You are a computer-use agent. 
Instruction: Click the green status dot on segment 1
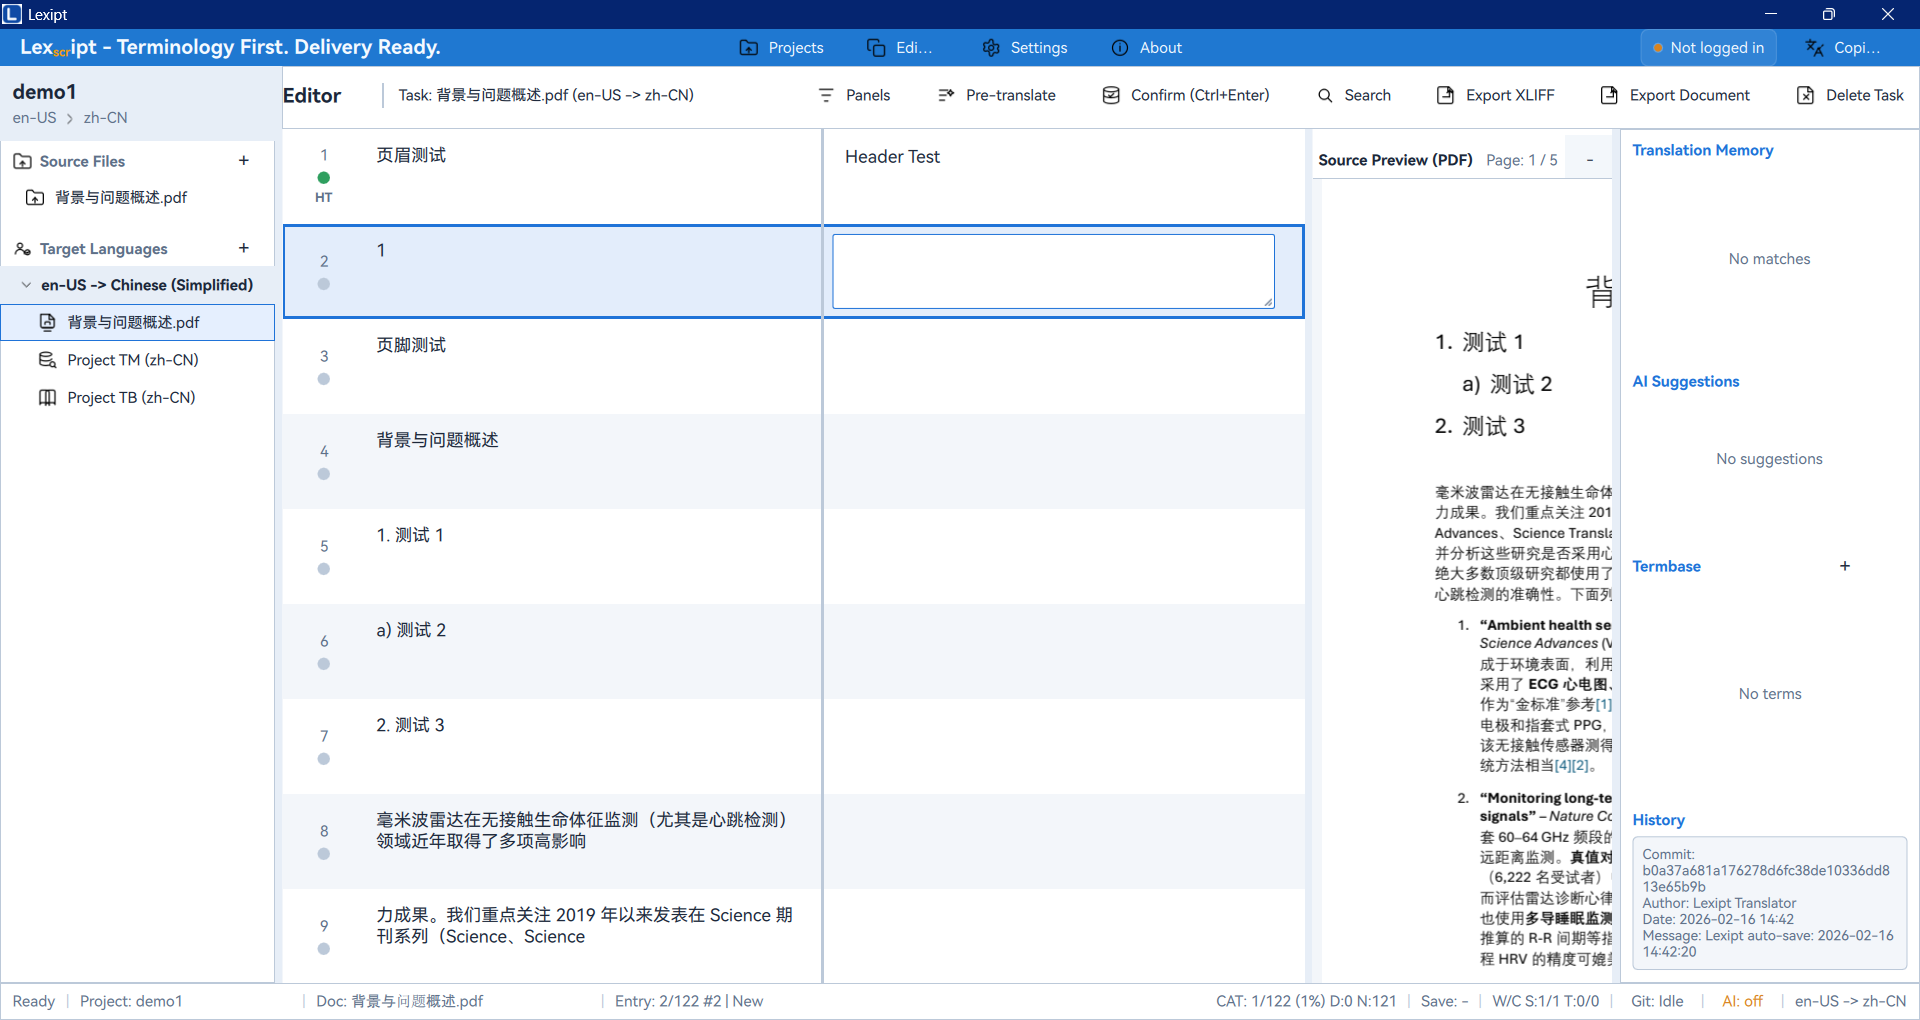pos(324,178)
